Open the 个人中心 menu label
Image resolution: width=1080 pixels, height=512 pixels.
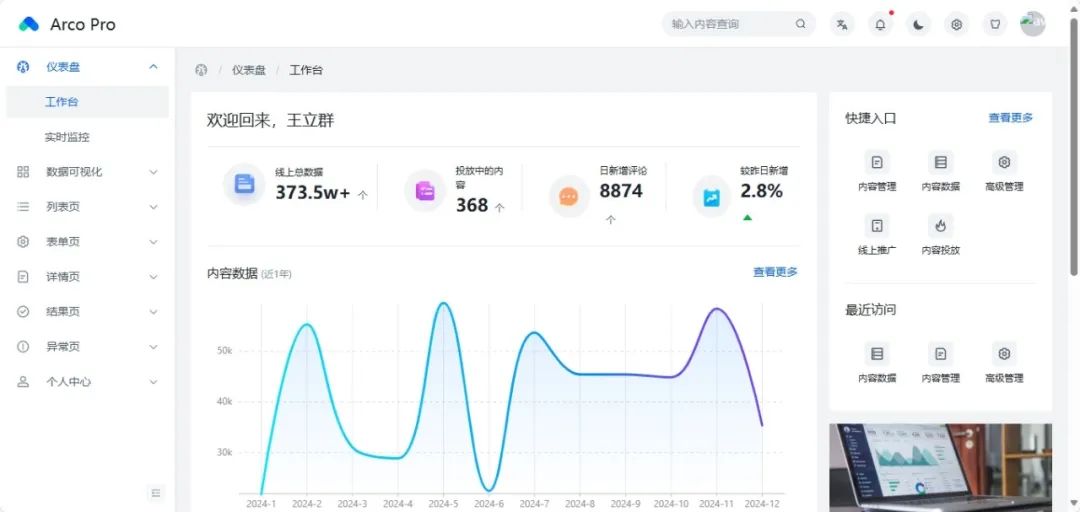tap(68, 382)
